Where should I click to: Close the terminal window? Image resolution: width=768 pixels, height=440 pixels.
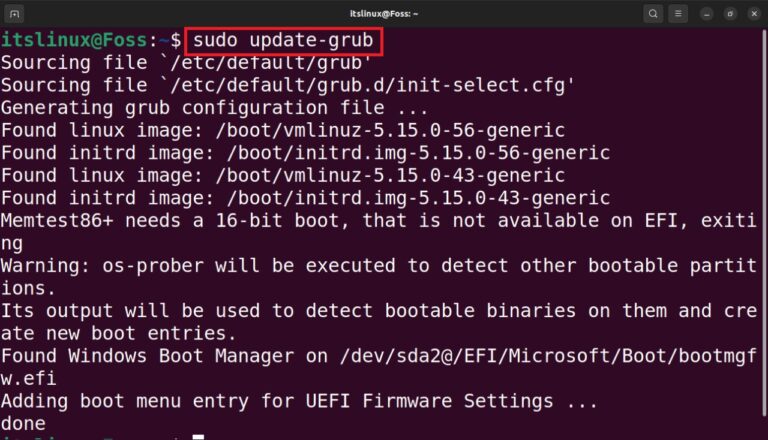tap(754, 14)
